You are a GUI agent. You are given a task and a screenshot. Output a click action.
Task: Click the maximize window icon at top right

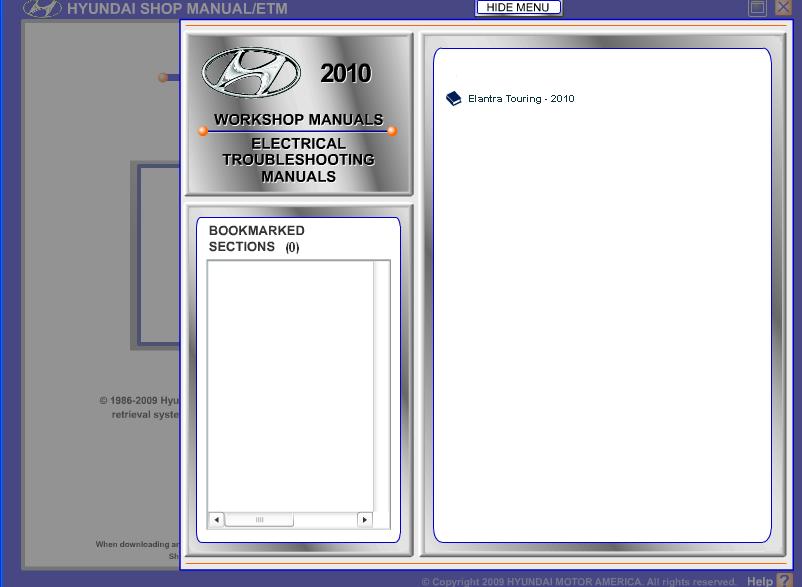pos(758,8)
